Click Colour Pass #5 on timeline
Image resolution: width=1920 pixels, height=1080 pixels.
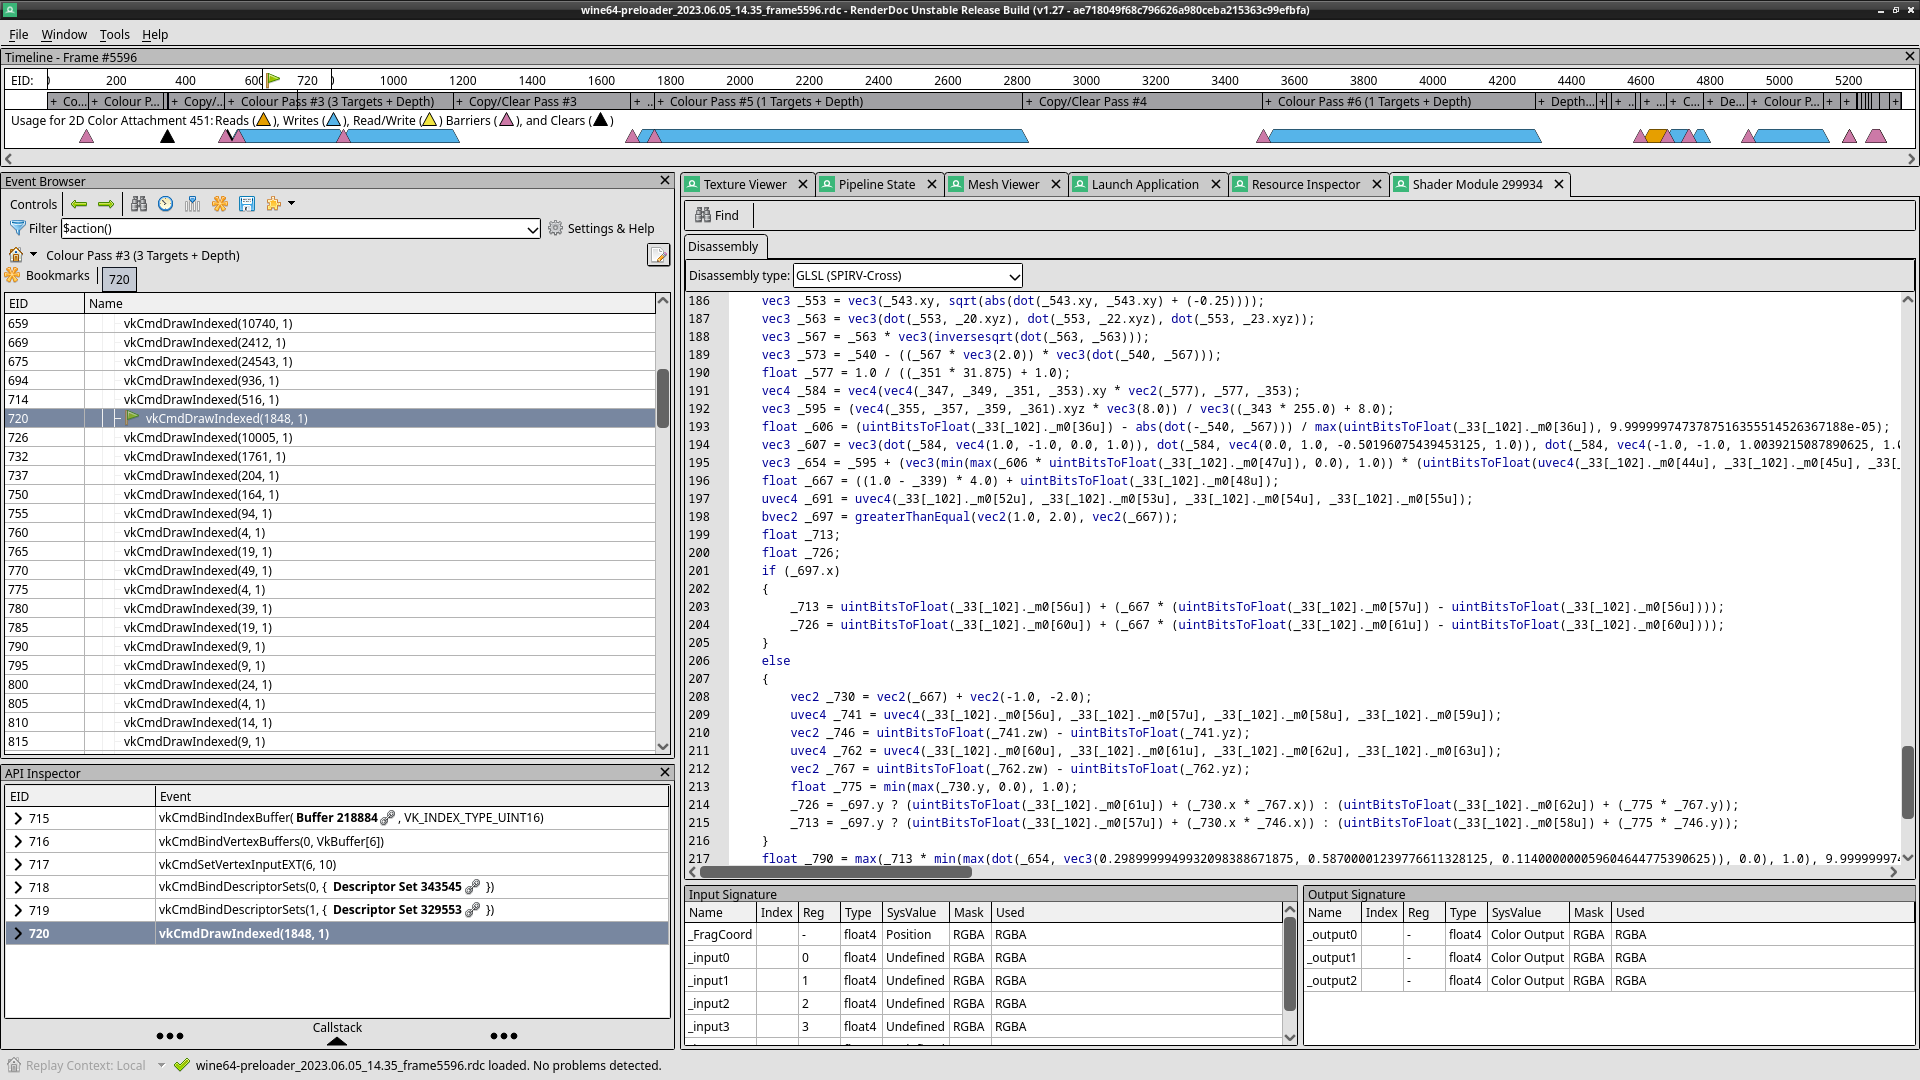pyautogui.click(x=765, y=101)
